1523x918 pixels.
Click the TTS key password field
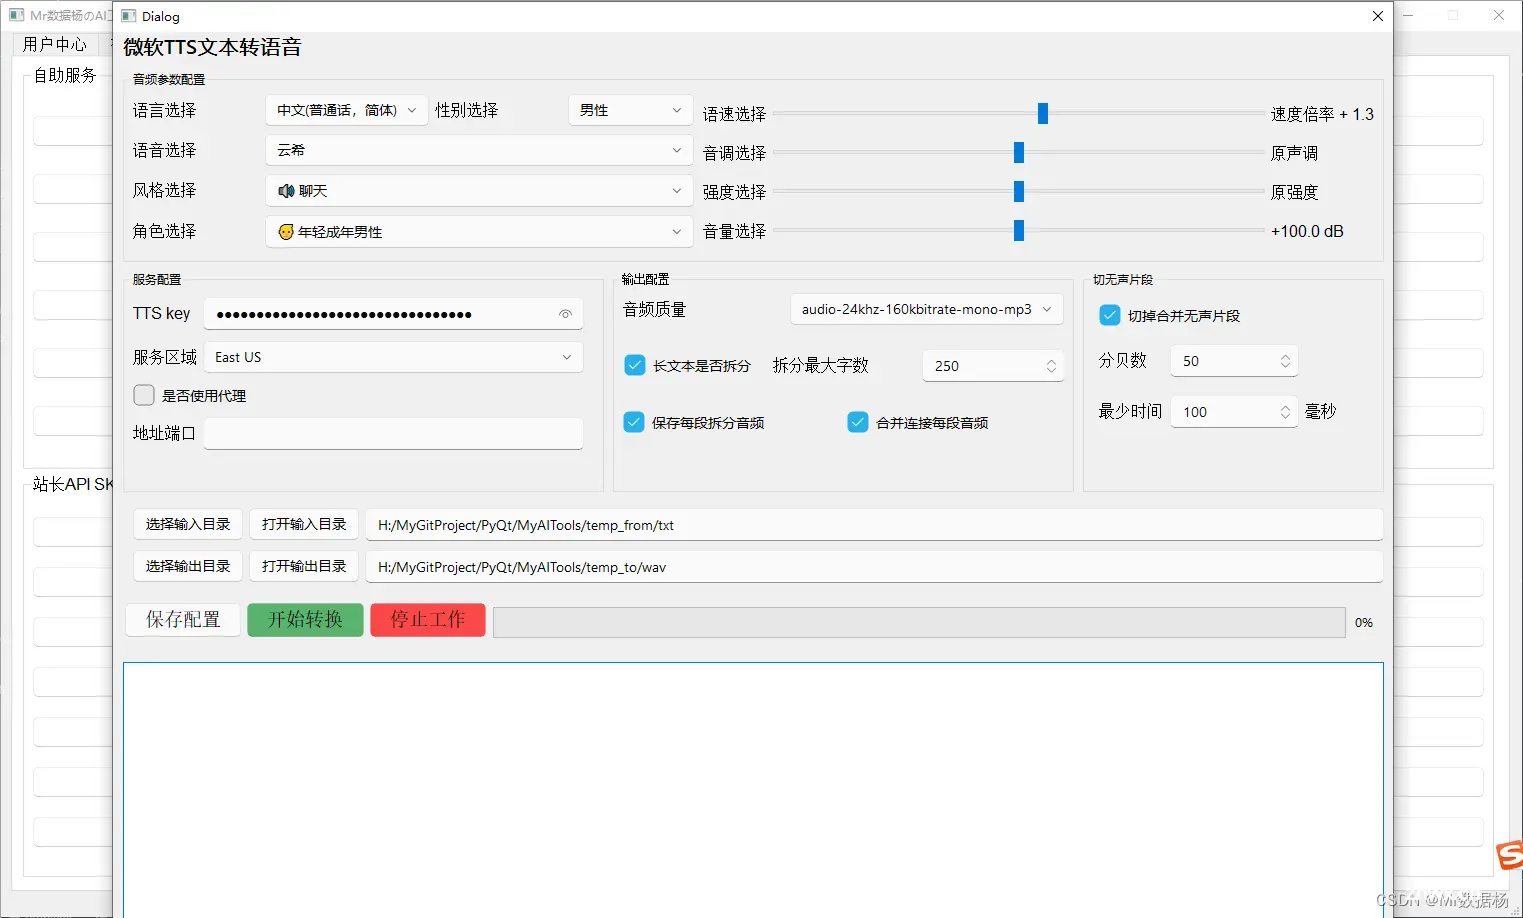pos(393,314)
